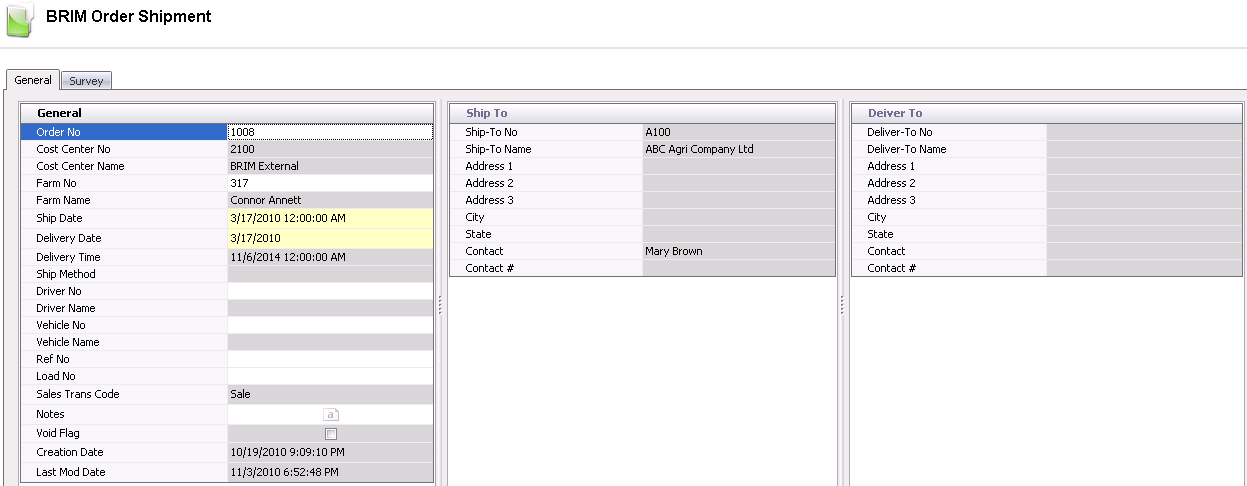Click the splitter between General and Ship To
The image size is (1247, 486).
[440, 304]
